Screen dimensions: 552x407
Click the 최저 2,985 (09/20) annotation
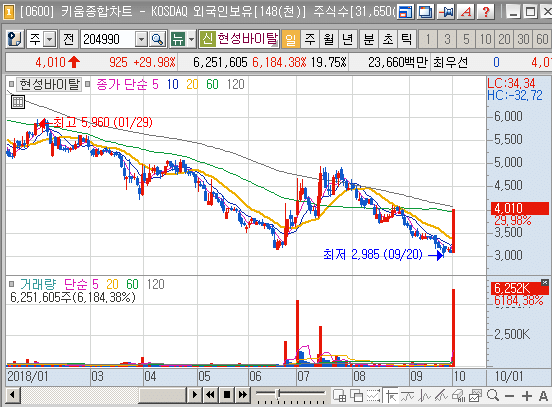[x=372, y=254]
